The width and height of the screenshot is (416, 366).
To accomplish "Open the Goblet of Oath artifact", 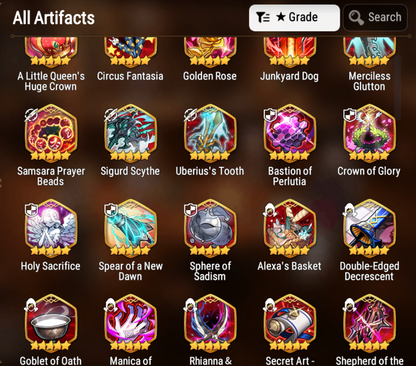I will (x=51, y=323).
